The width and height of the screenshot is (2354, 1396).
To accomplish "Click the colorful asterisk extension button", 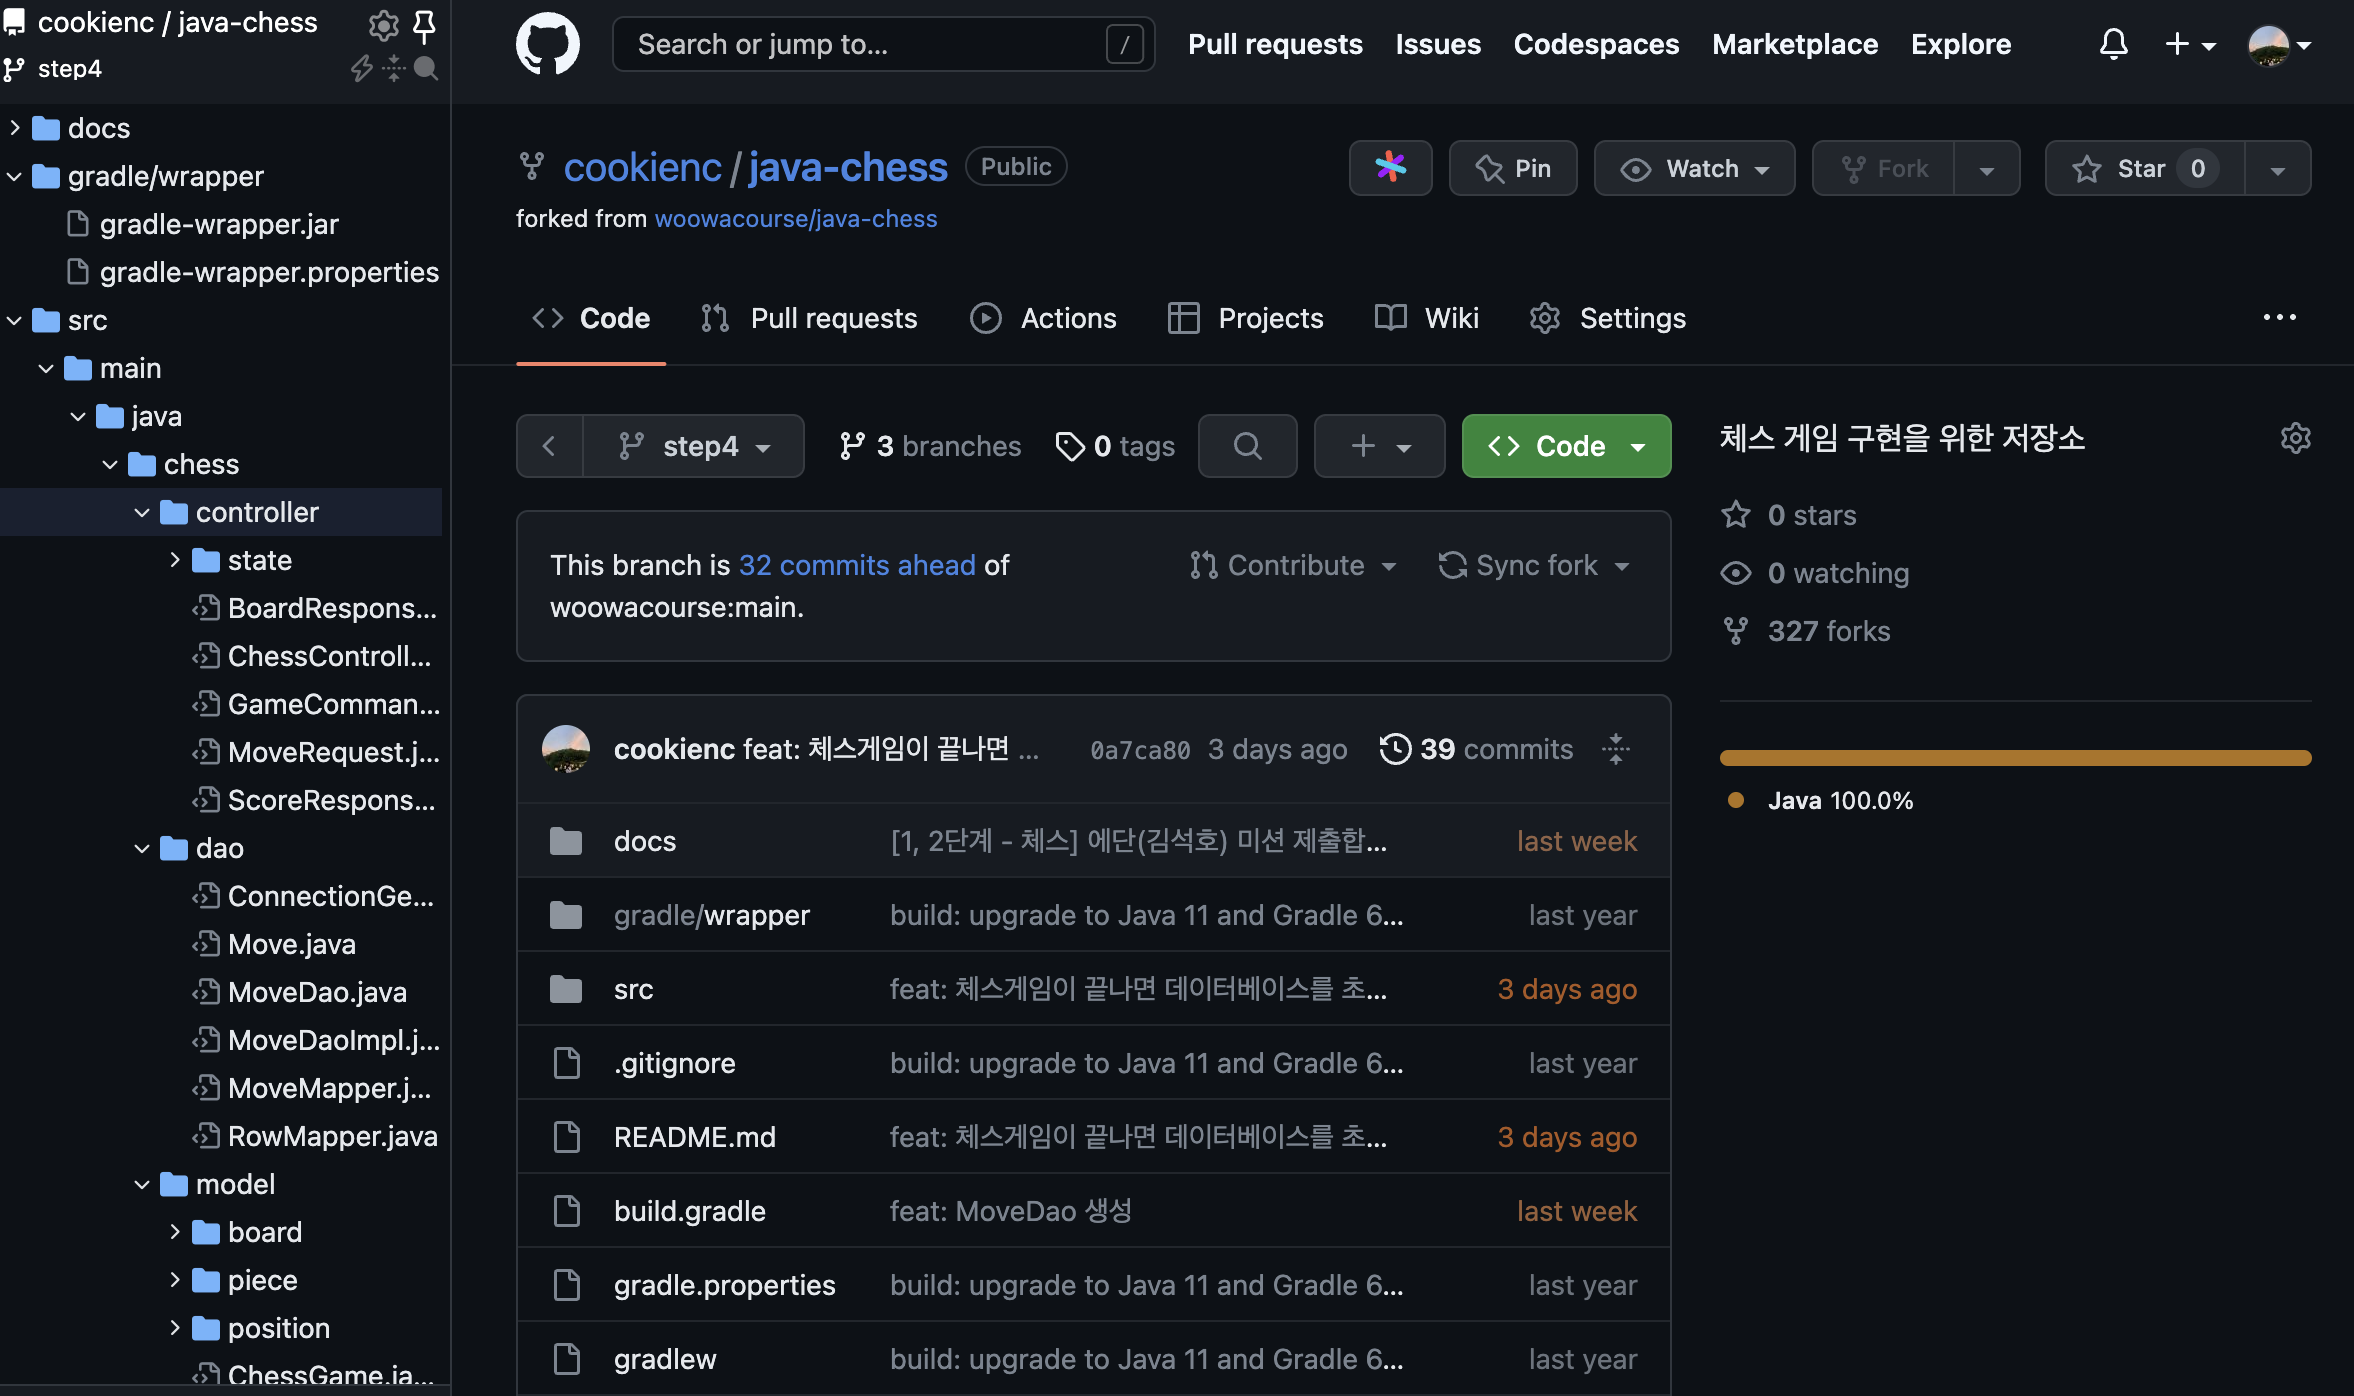I will click(x=1390, y=168).
